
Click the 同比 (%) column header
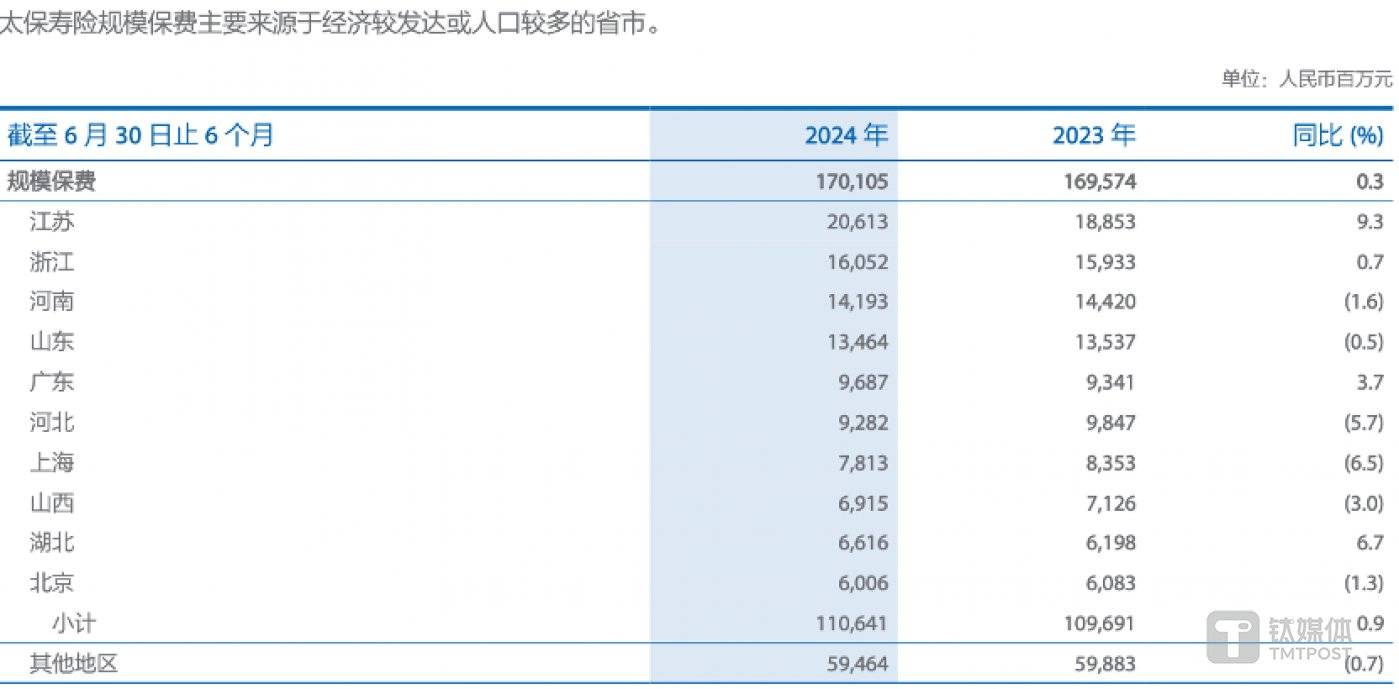1337,135
